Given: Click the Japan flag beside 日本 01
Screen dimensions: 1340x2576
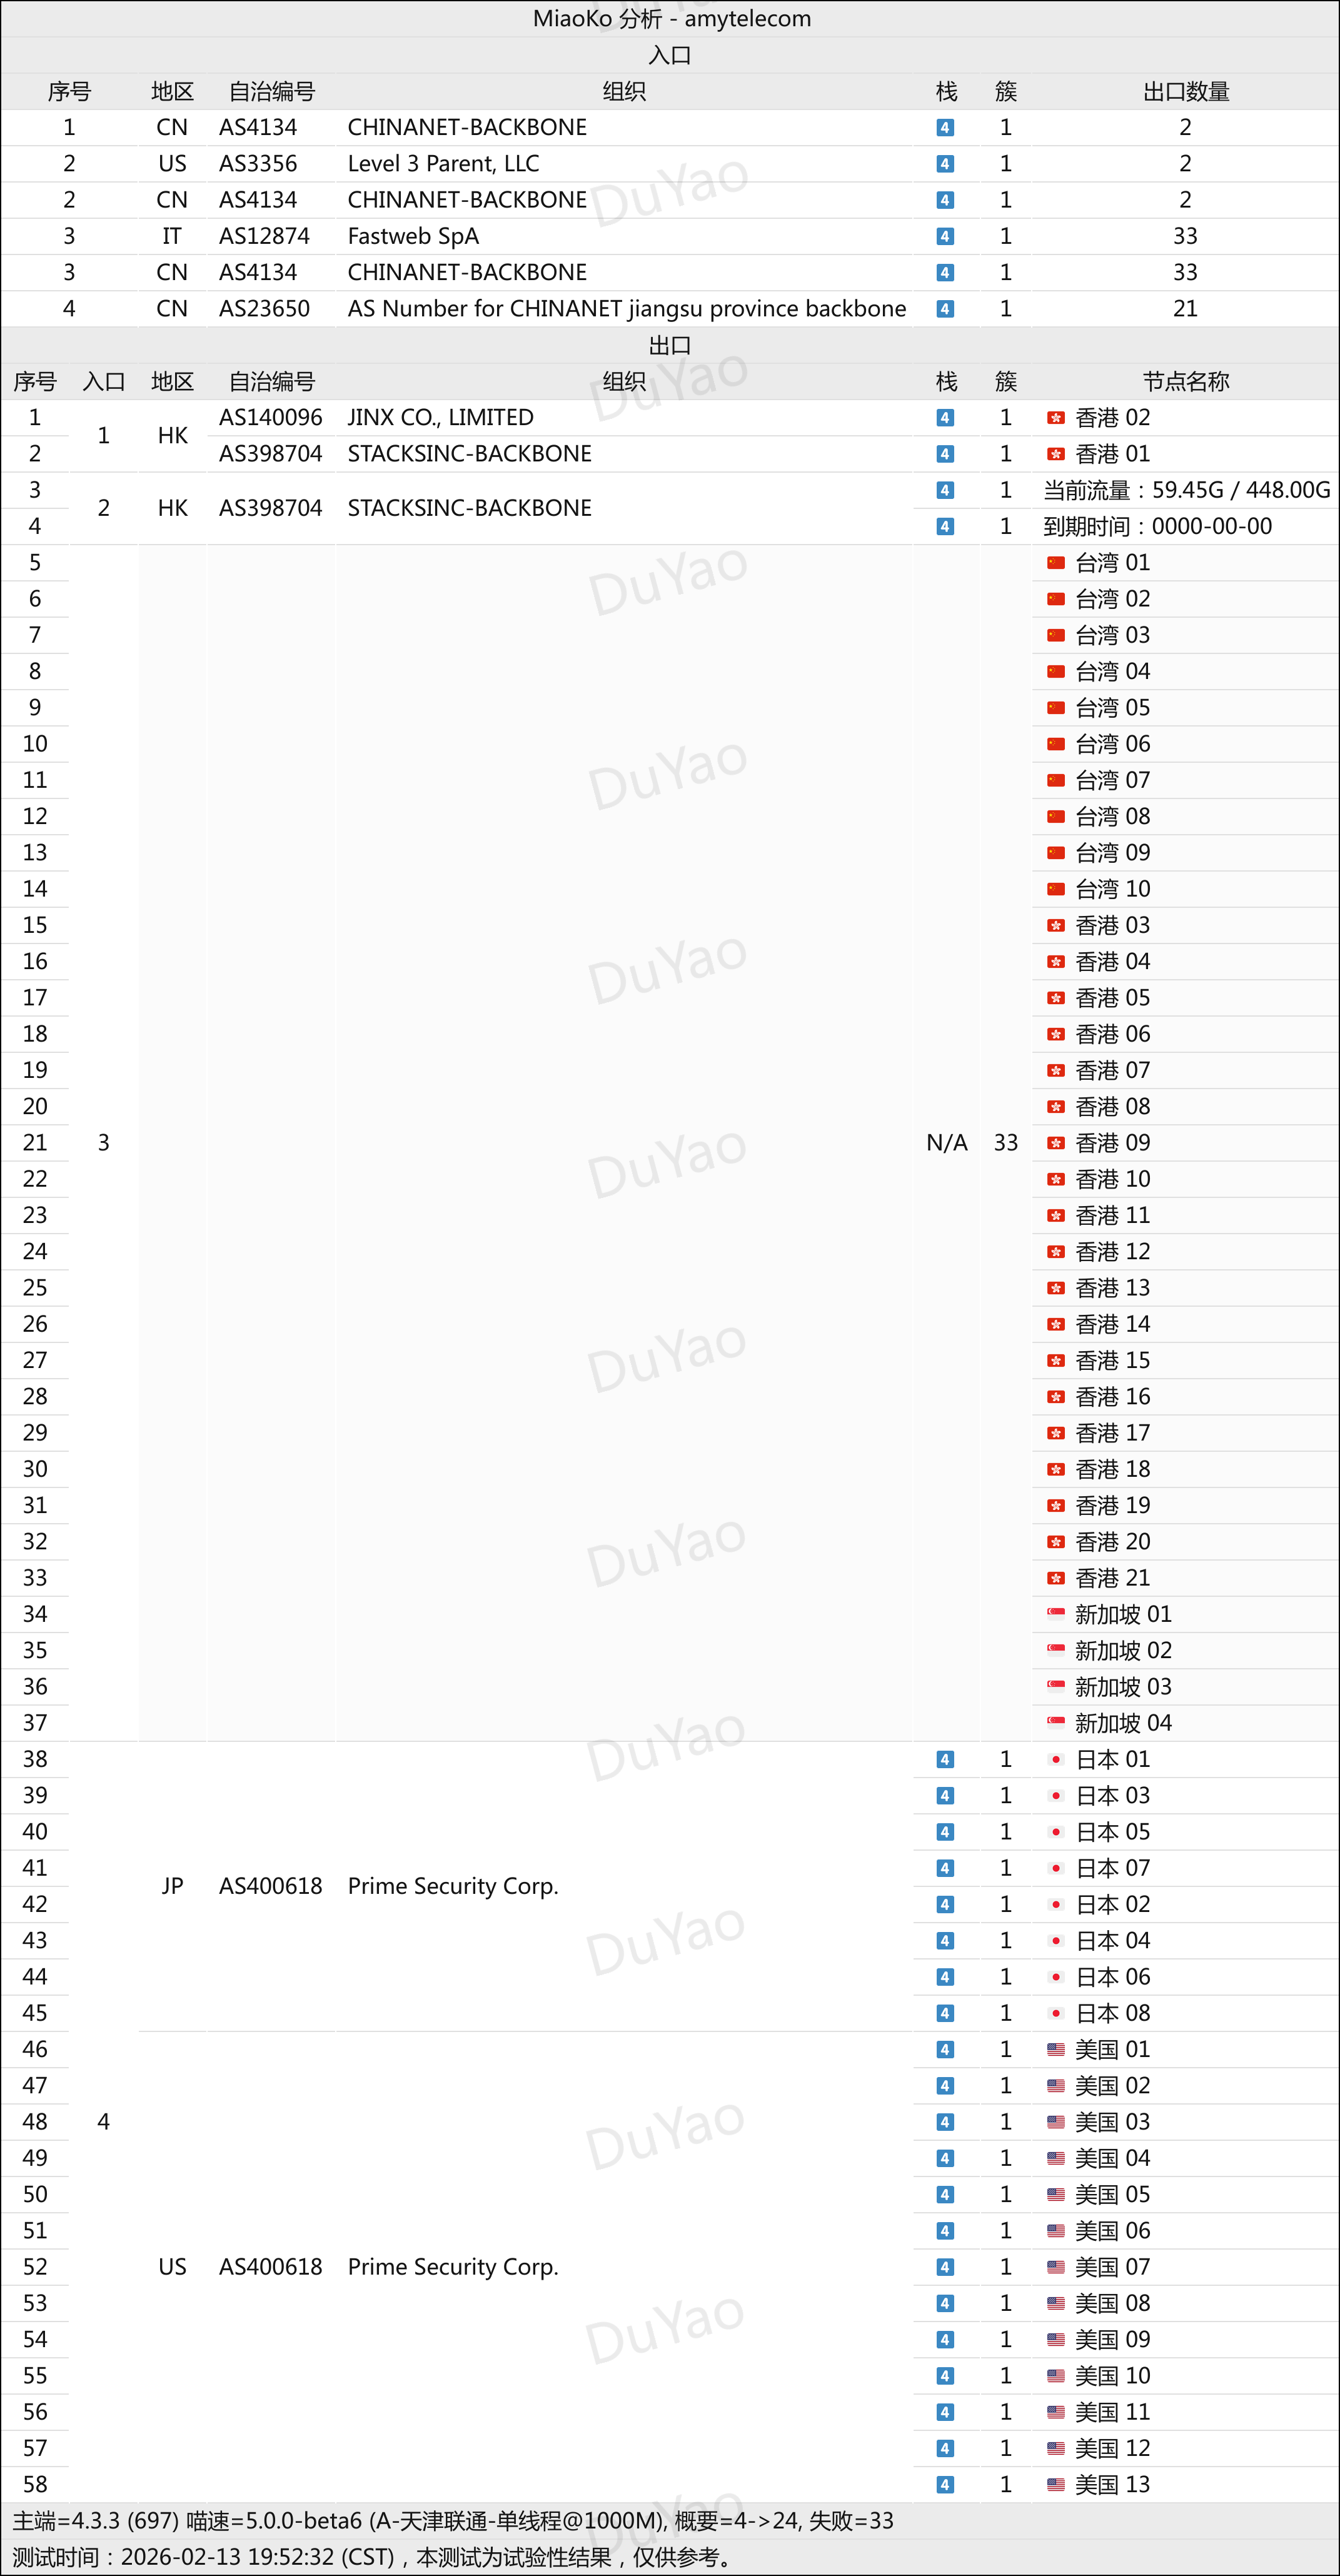Looking at the screenshot, I should click(x=1055, y=1759).
